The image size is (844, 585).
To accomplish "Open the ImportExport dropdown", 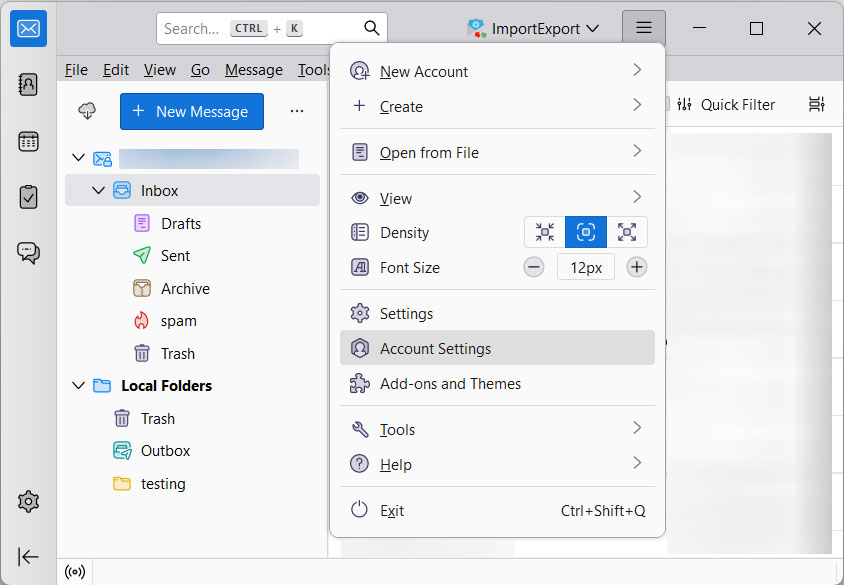I will coord(534,29).
